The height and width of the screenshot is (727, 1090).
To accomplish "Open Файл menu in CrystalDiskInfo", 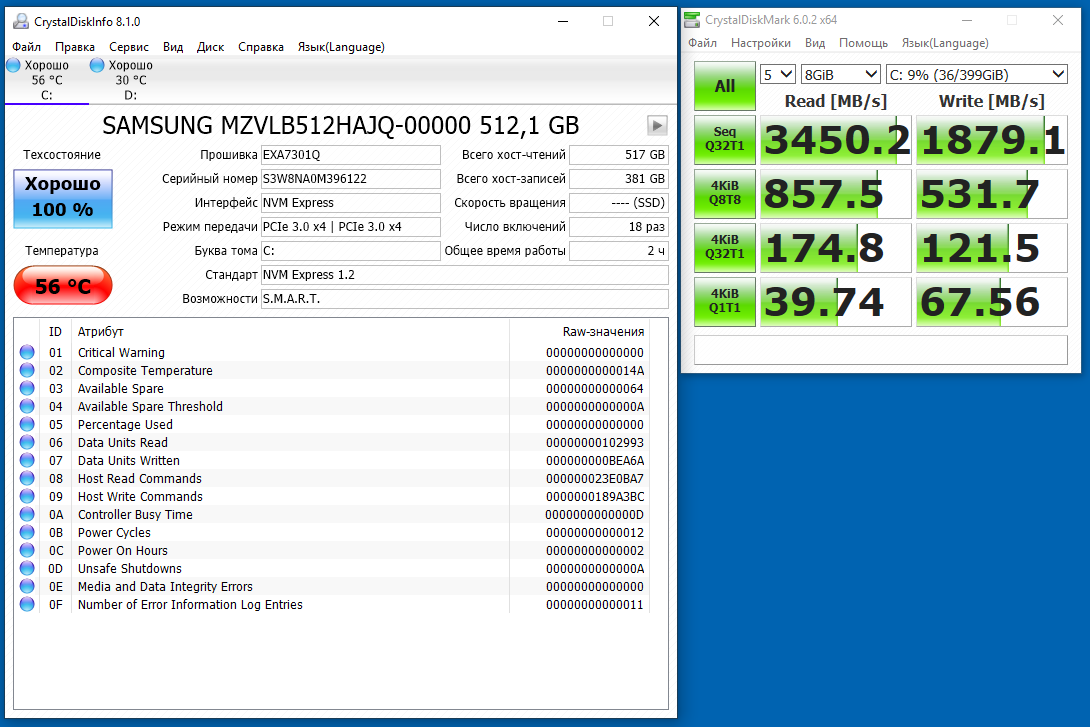I will coord(26,47).
